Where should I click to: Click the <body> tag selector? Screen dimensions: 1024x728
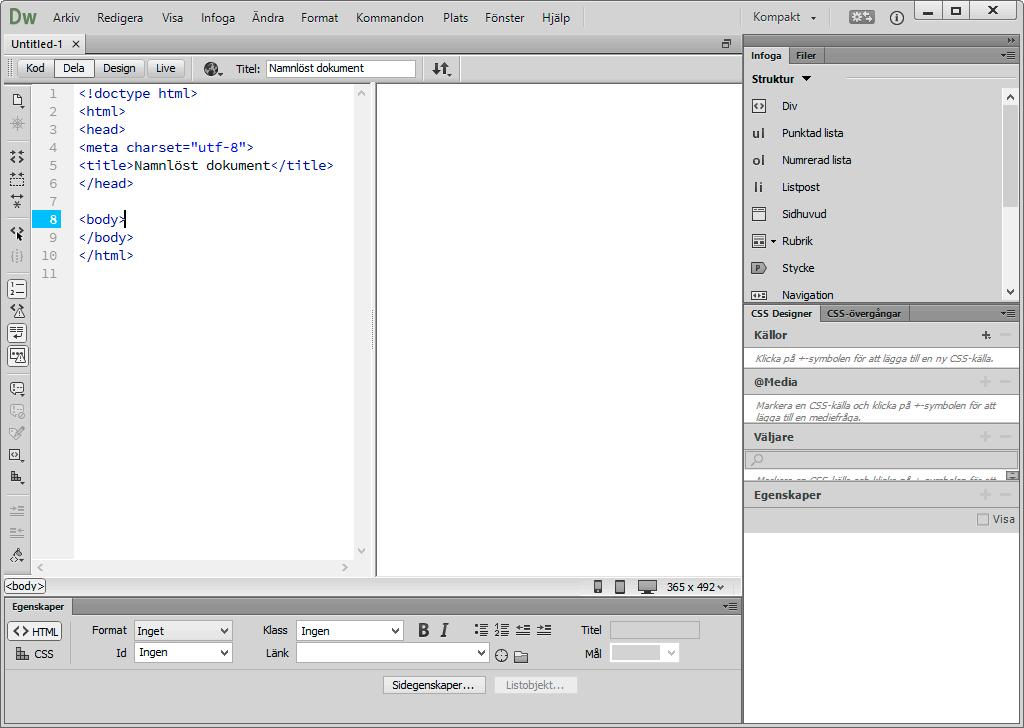[25, 586]
